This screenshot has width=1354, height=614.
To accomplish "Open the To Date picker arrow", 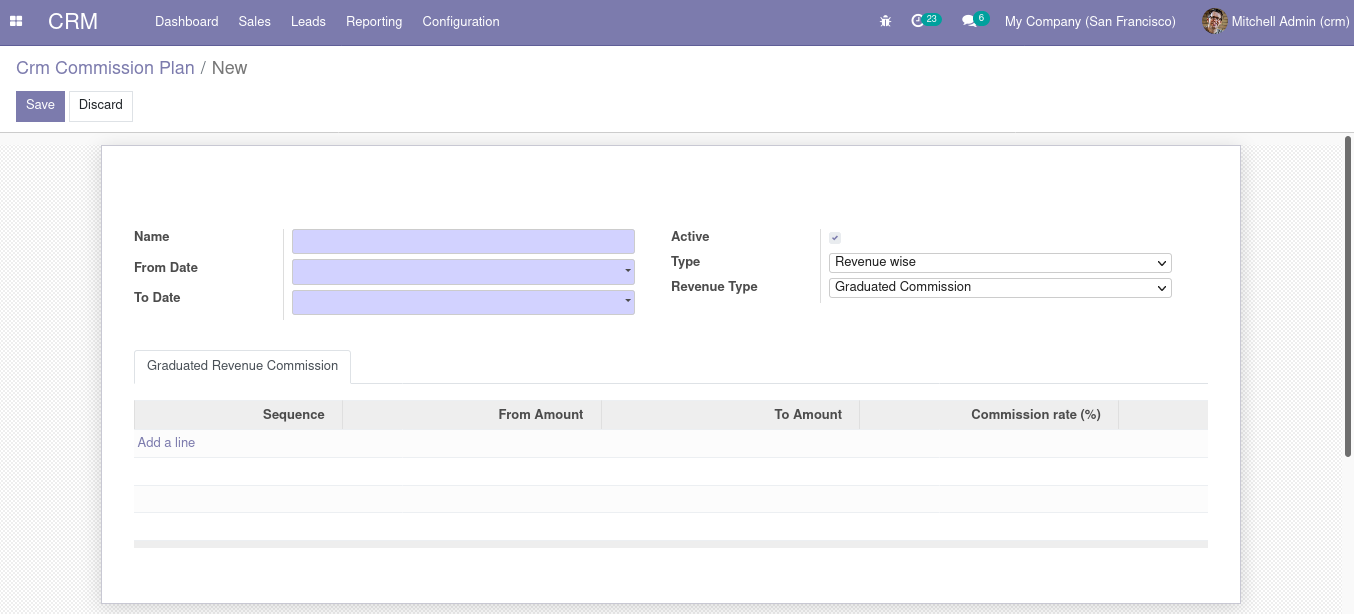I will coord(627,302).
